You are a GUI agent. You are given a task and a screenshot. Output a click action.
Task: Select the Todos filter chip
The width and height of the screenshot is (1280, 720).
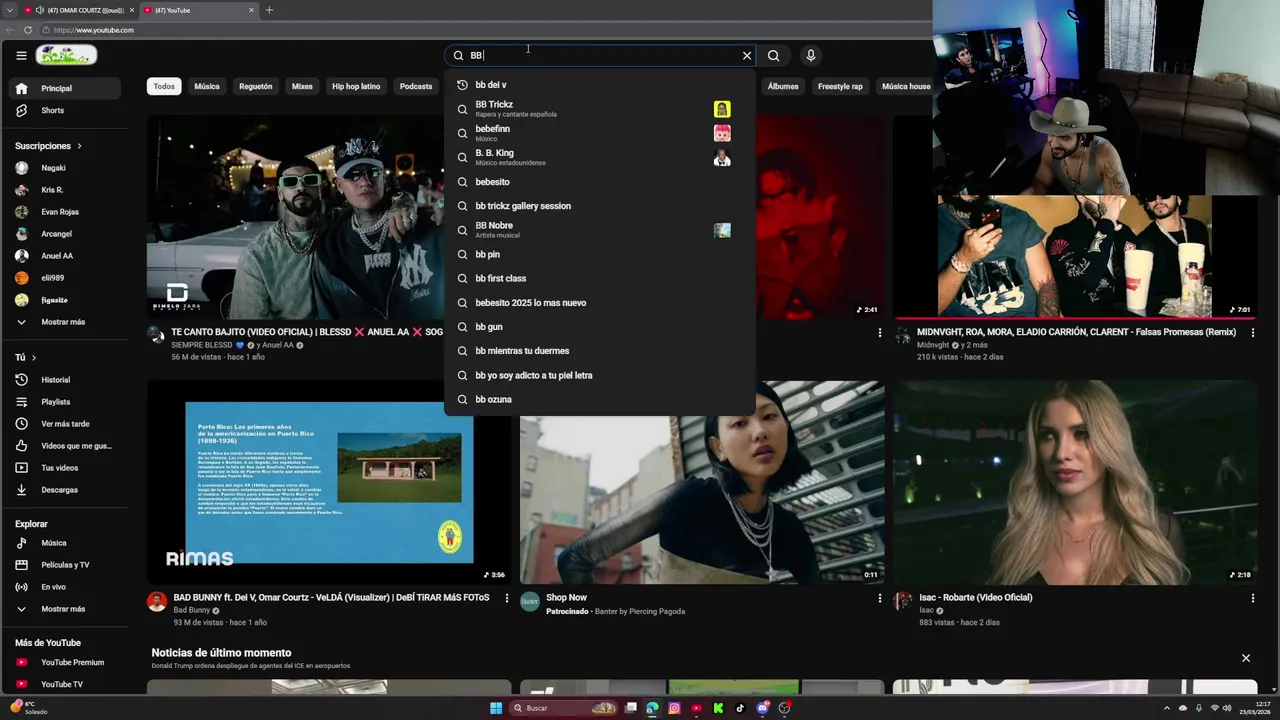pyautogui.click(x=164, y=86)
